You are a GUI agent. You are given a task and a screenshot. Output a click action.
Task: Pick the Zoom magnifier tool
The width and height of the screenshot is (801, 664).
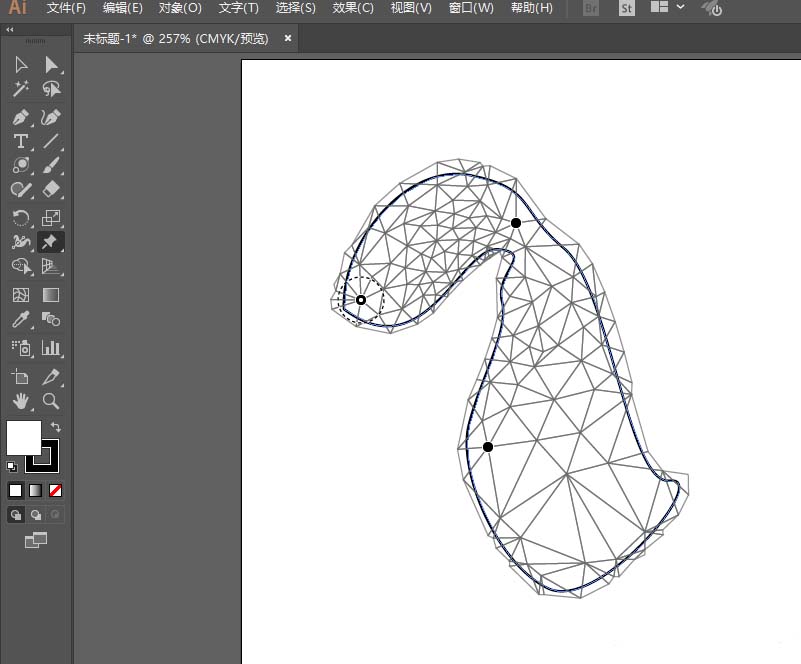click(x=51, y=401)
